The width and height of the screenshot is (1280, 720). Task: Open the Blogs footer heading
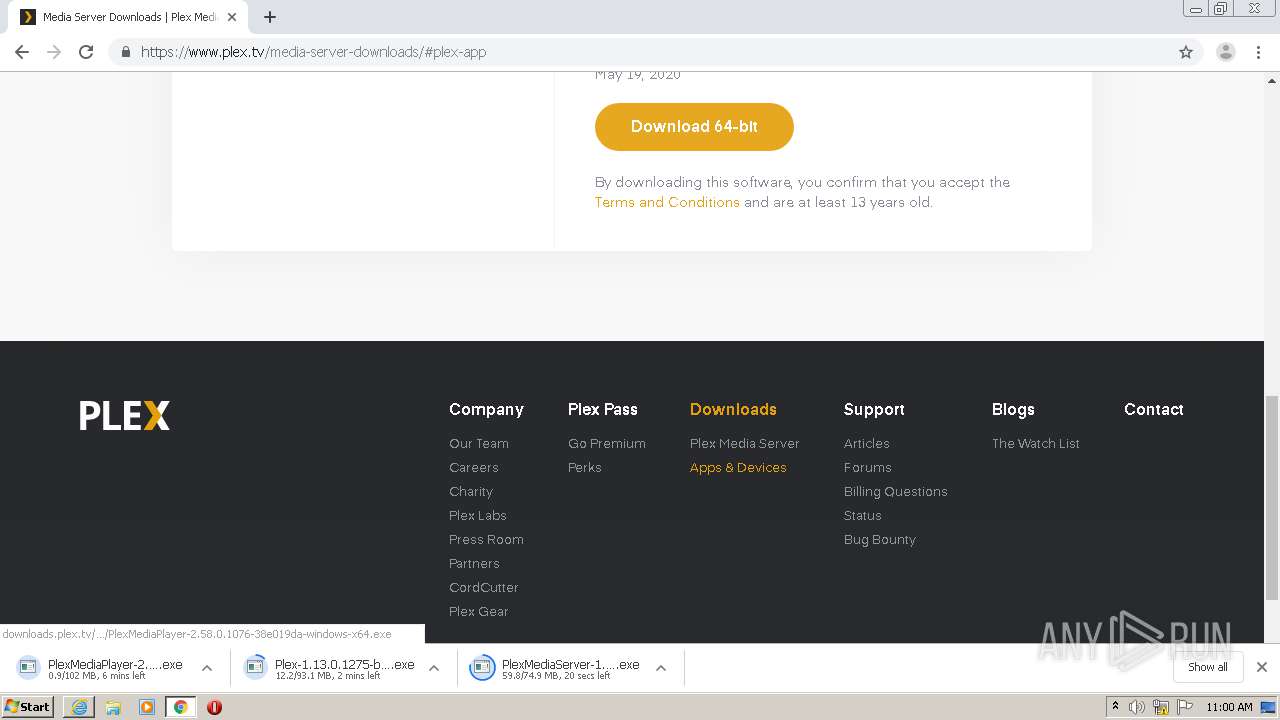point(1013,409)
